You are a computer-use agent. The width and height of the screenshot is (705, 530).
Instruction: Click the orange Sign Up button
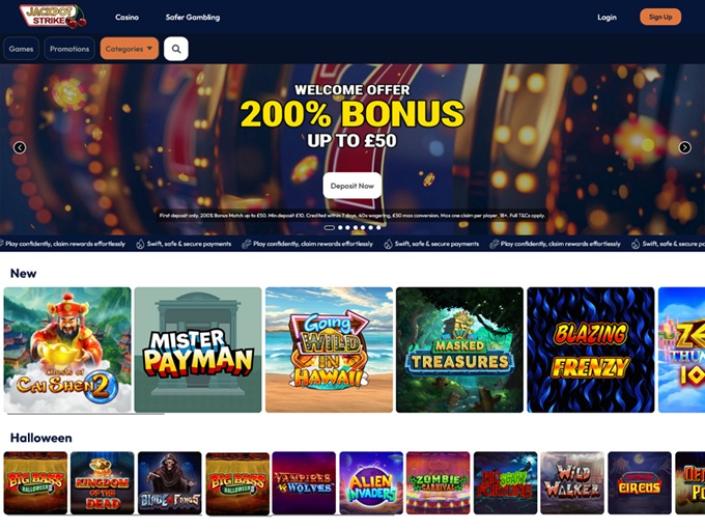pos(660,17)
